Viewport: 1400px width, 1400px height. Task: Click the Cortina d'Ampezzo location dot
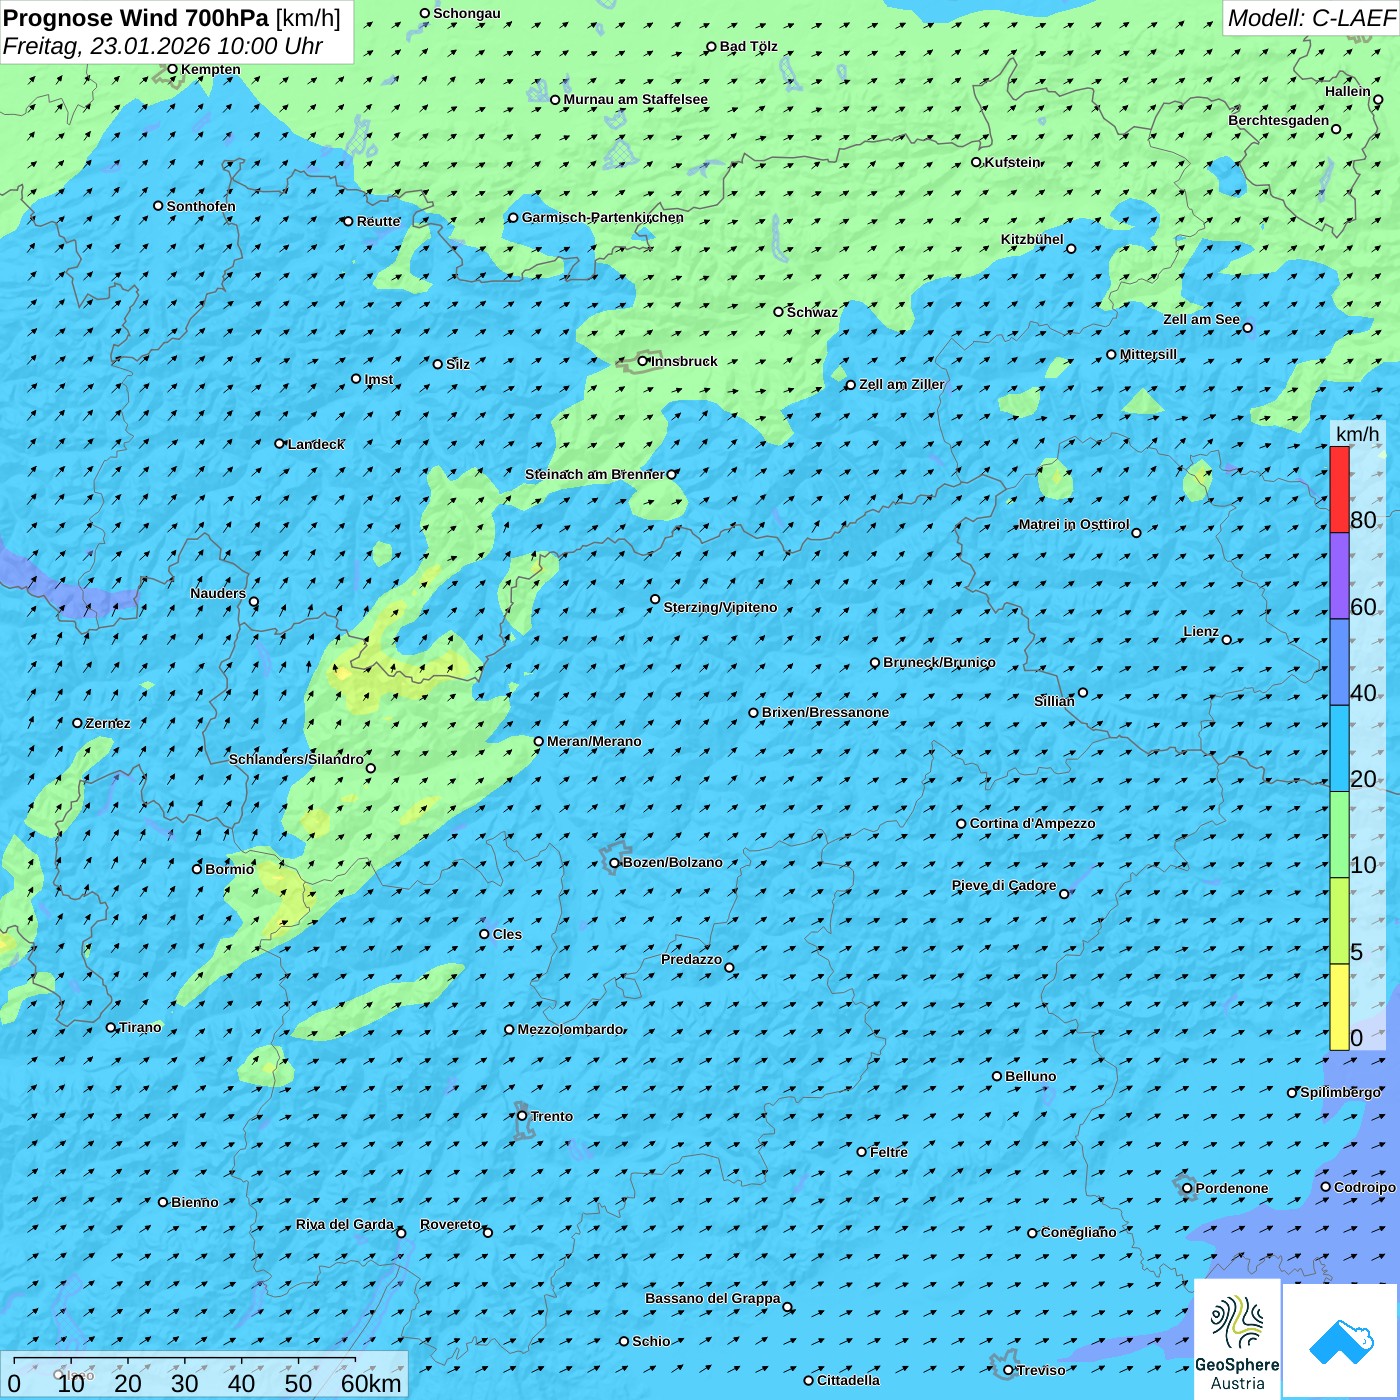[961, 824]
